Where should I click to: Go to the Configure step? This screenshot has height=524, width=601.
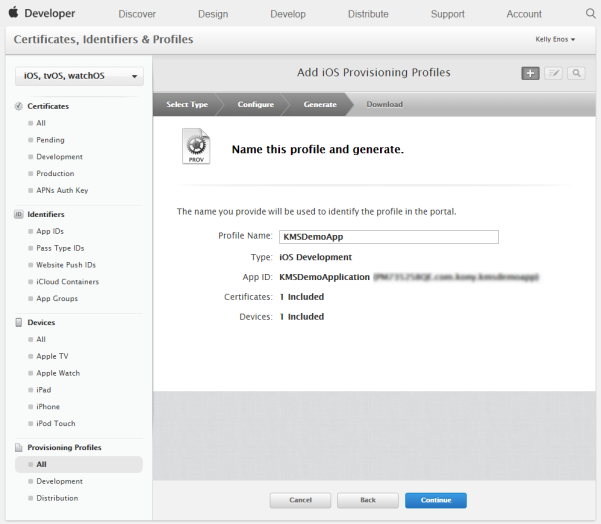coord(256,104)
